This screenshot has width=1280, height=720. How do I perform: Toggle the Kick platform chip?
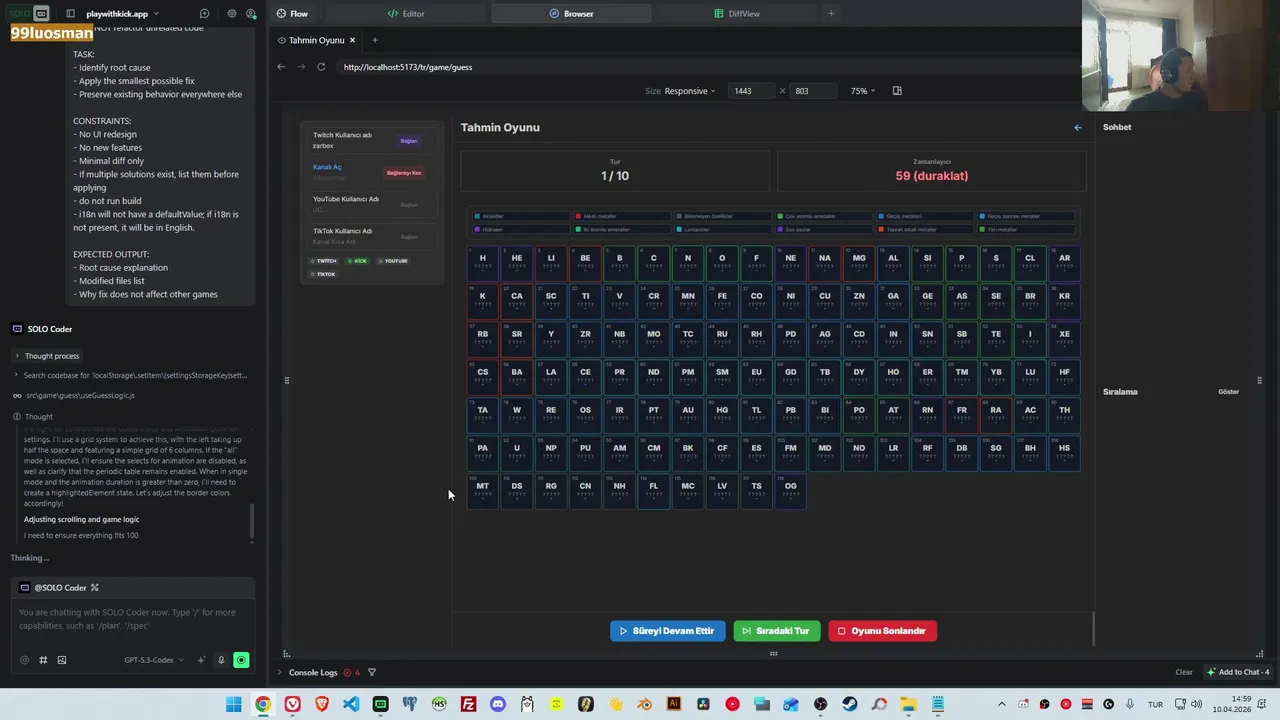coord(357,261)
